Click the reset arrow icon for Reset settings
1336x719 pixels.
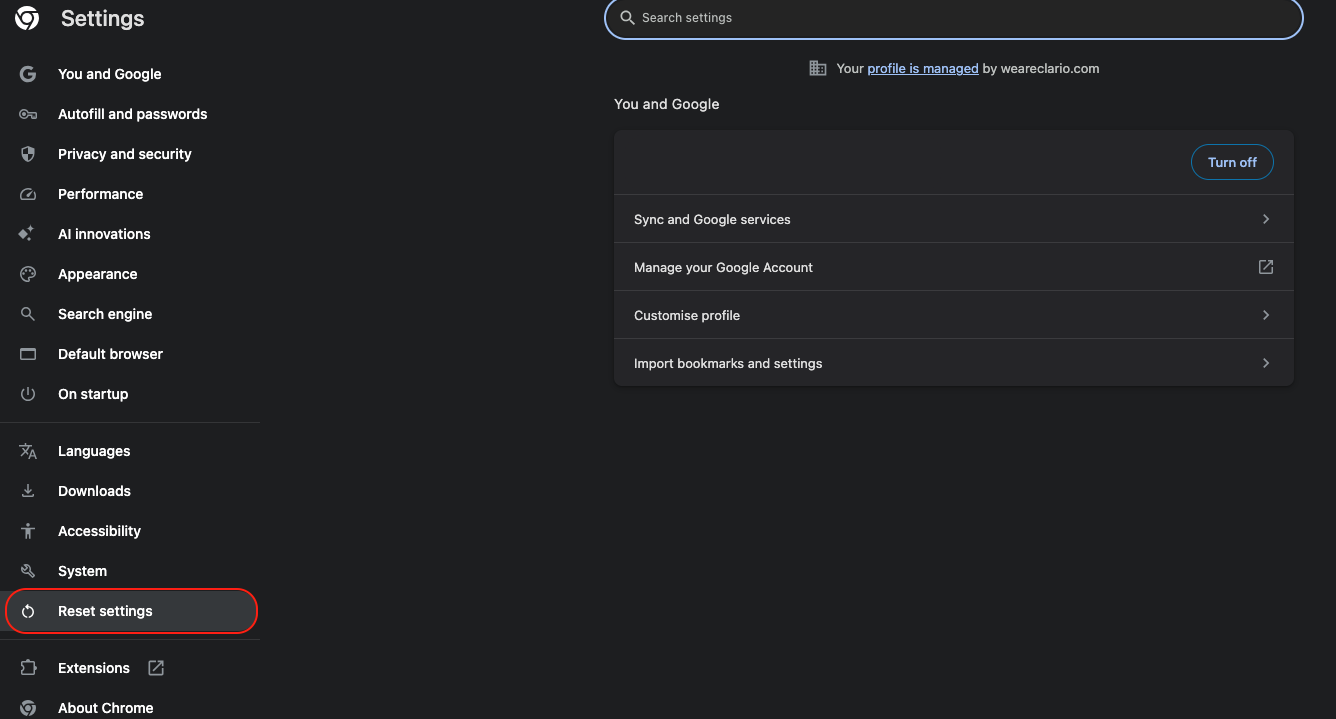[28, 611]
